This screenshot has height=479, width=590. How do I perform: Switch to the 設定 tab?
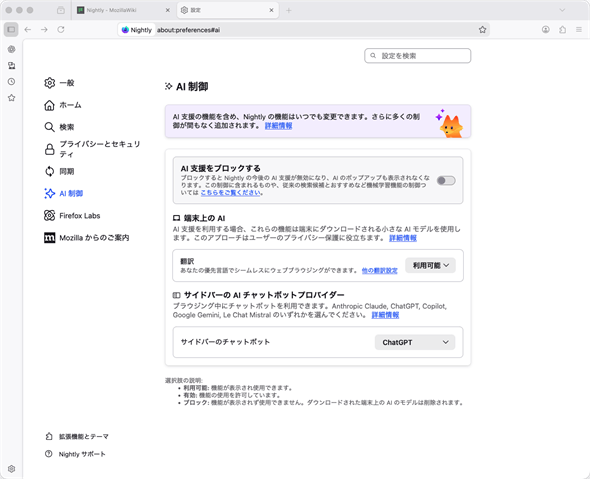[x=228, y=11]
